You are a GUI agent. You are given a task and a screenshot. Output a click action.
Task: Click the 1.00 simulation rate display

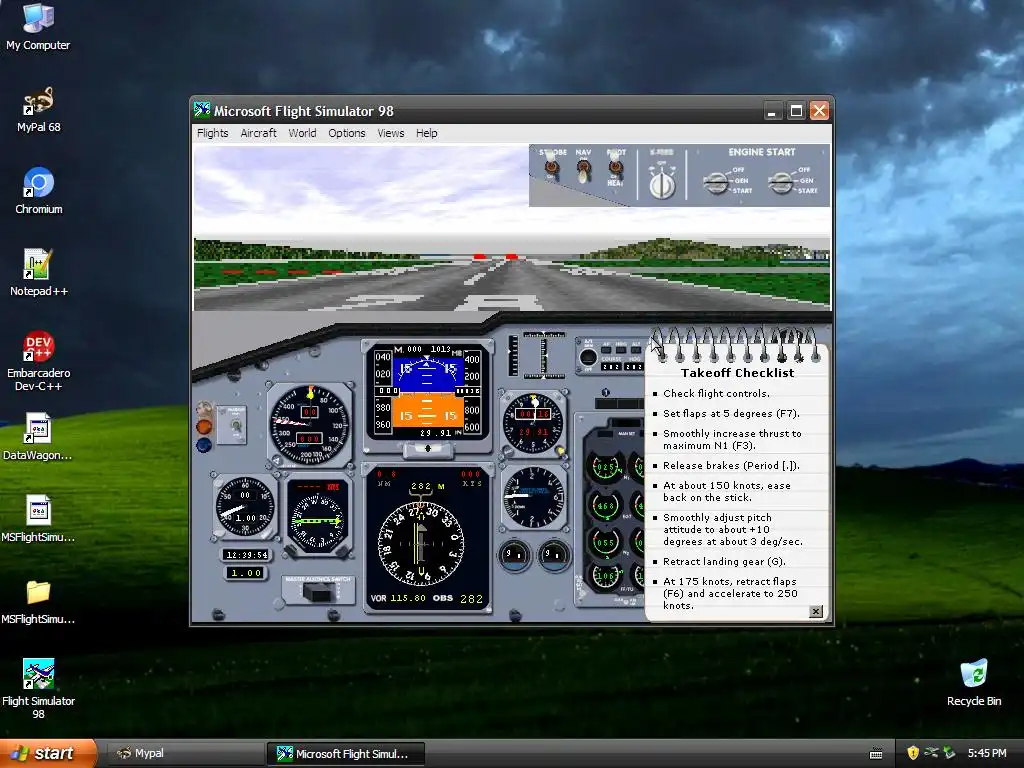pyautogui.click(x=246, y=573)
